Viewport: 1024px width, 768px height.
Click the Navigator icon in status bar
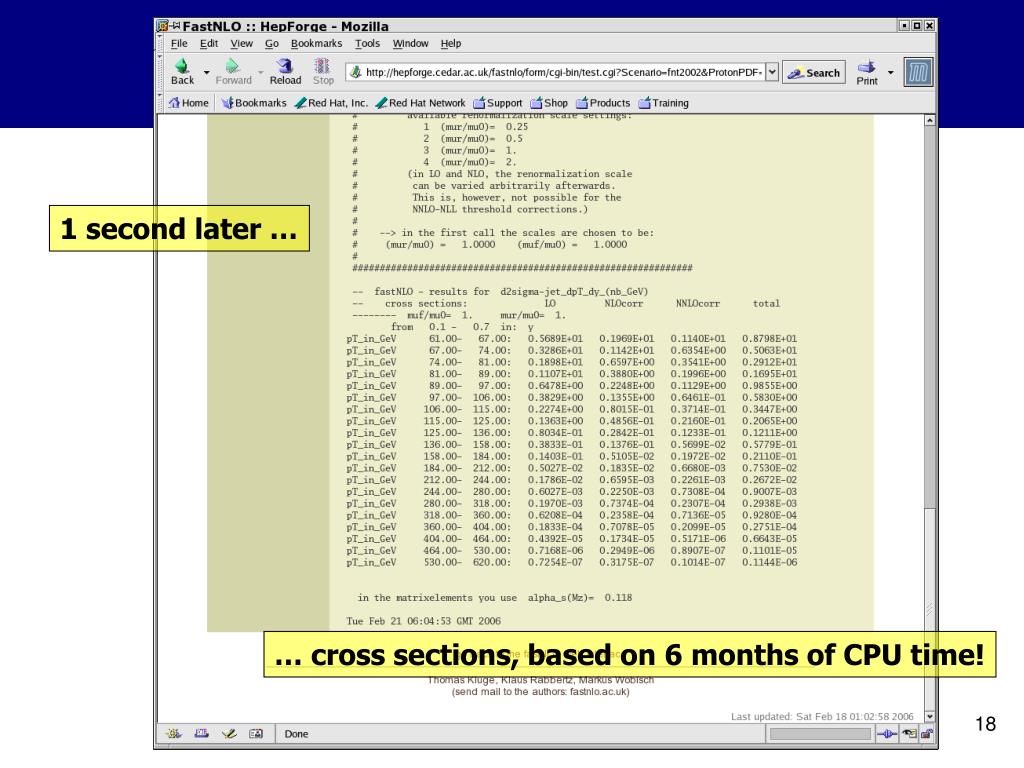(174, 733)
